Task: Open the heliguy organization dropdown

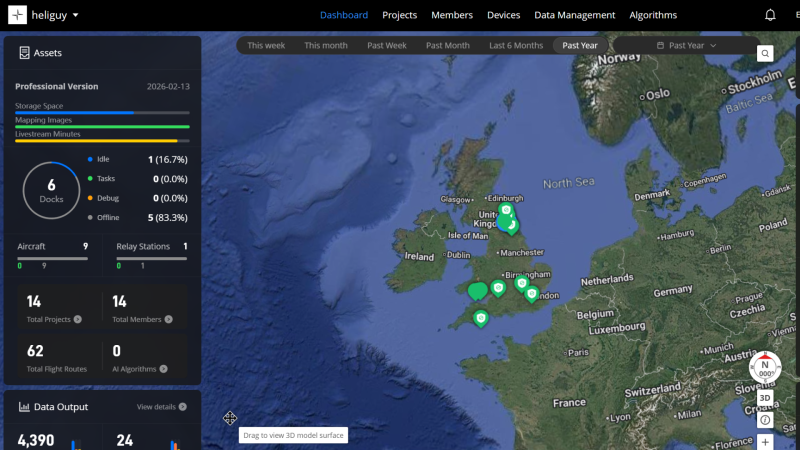Action: click(76, 16)
